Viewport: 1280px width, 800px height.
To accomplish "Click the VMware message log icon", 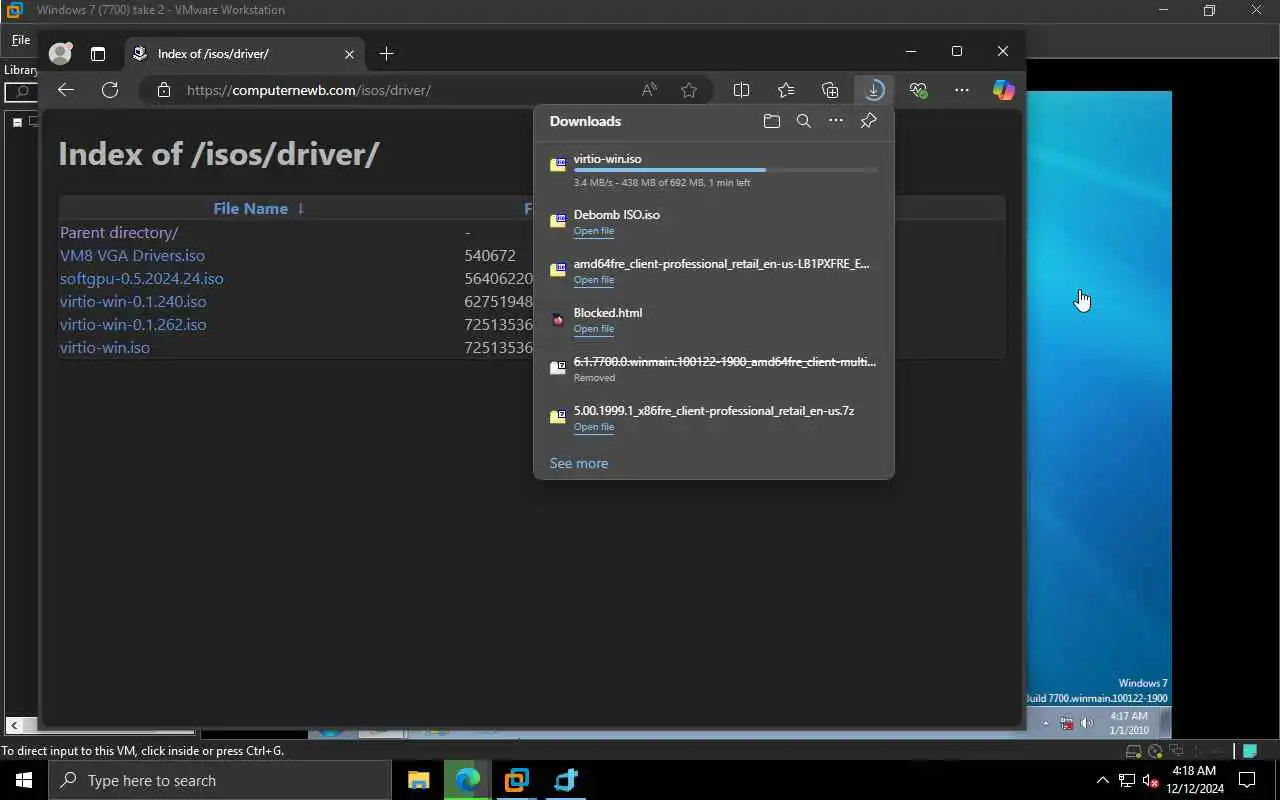I will [1250, 751].
